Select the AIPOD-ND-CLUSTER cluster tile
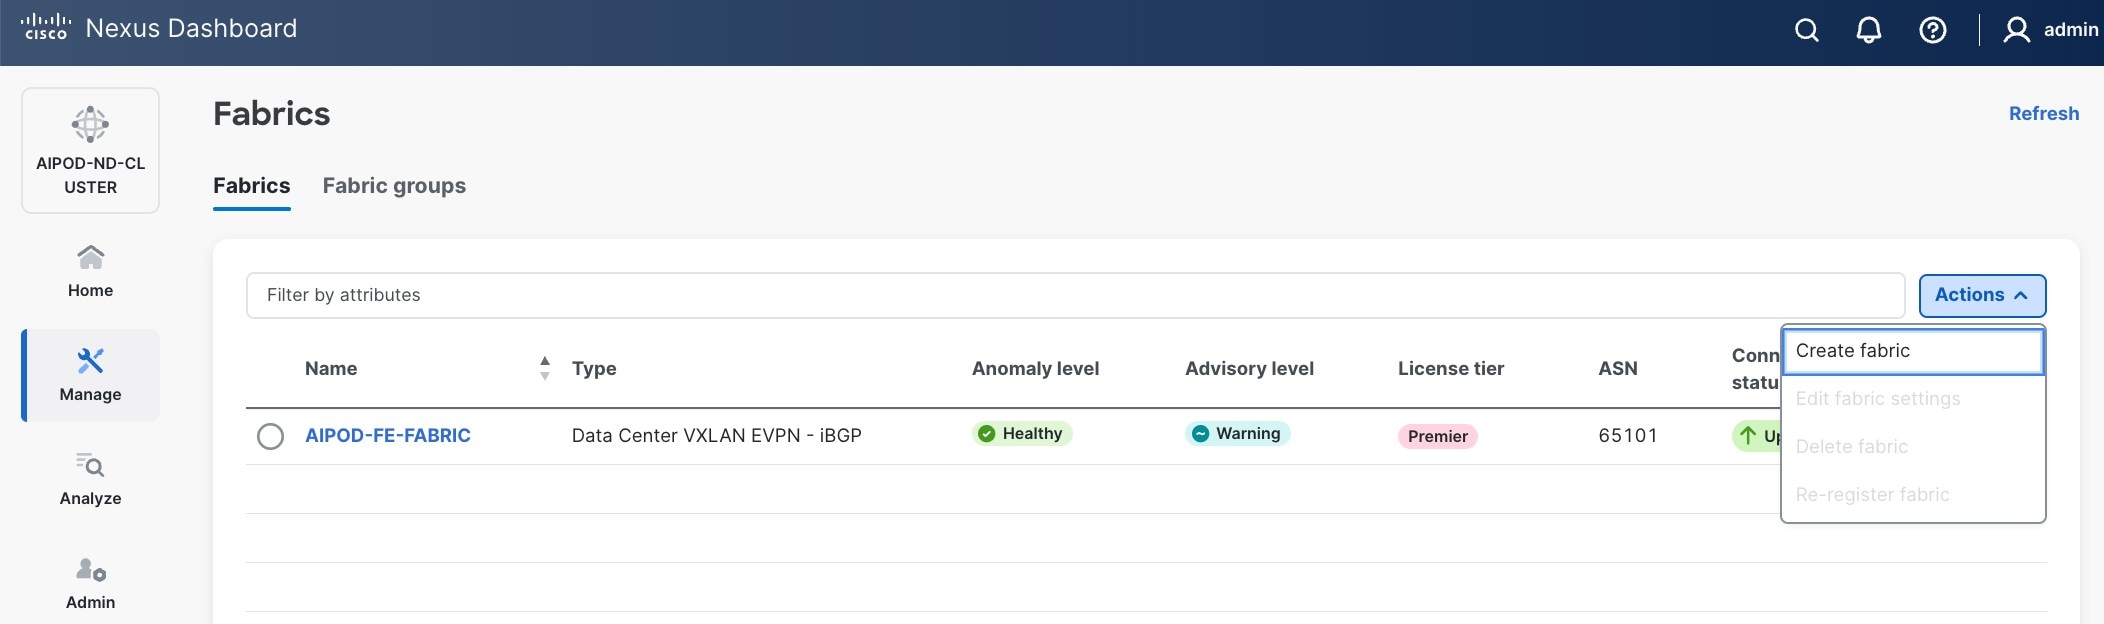Screen dimensions: 2104x624 pyautogui.click(x=90, y=150)
